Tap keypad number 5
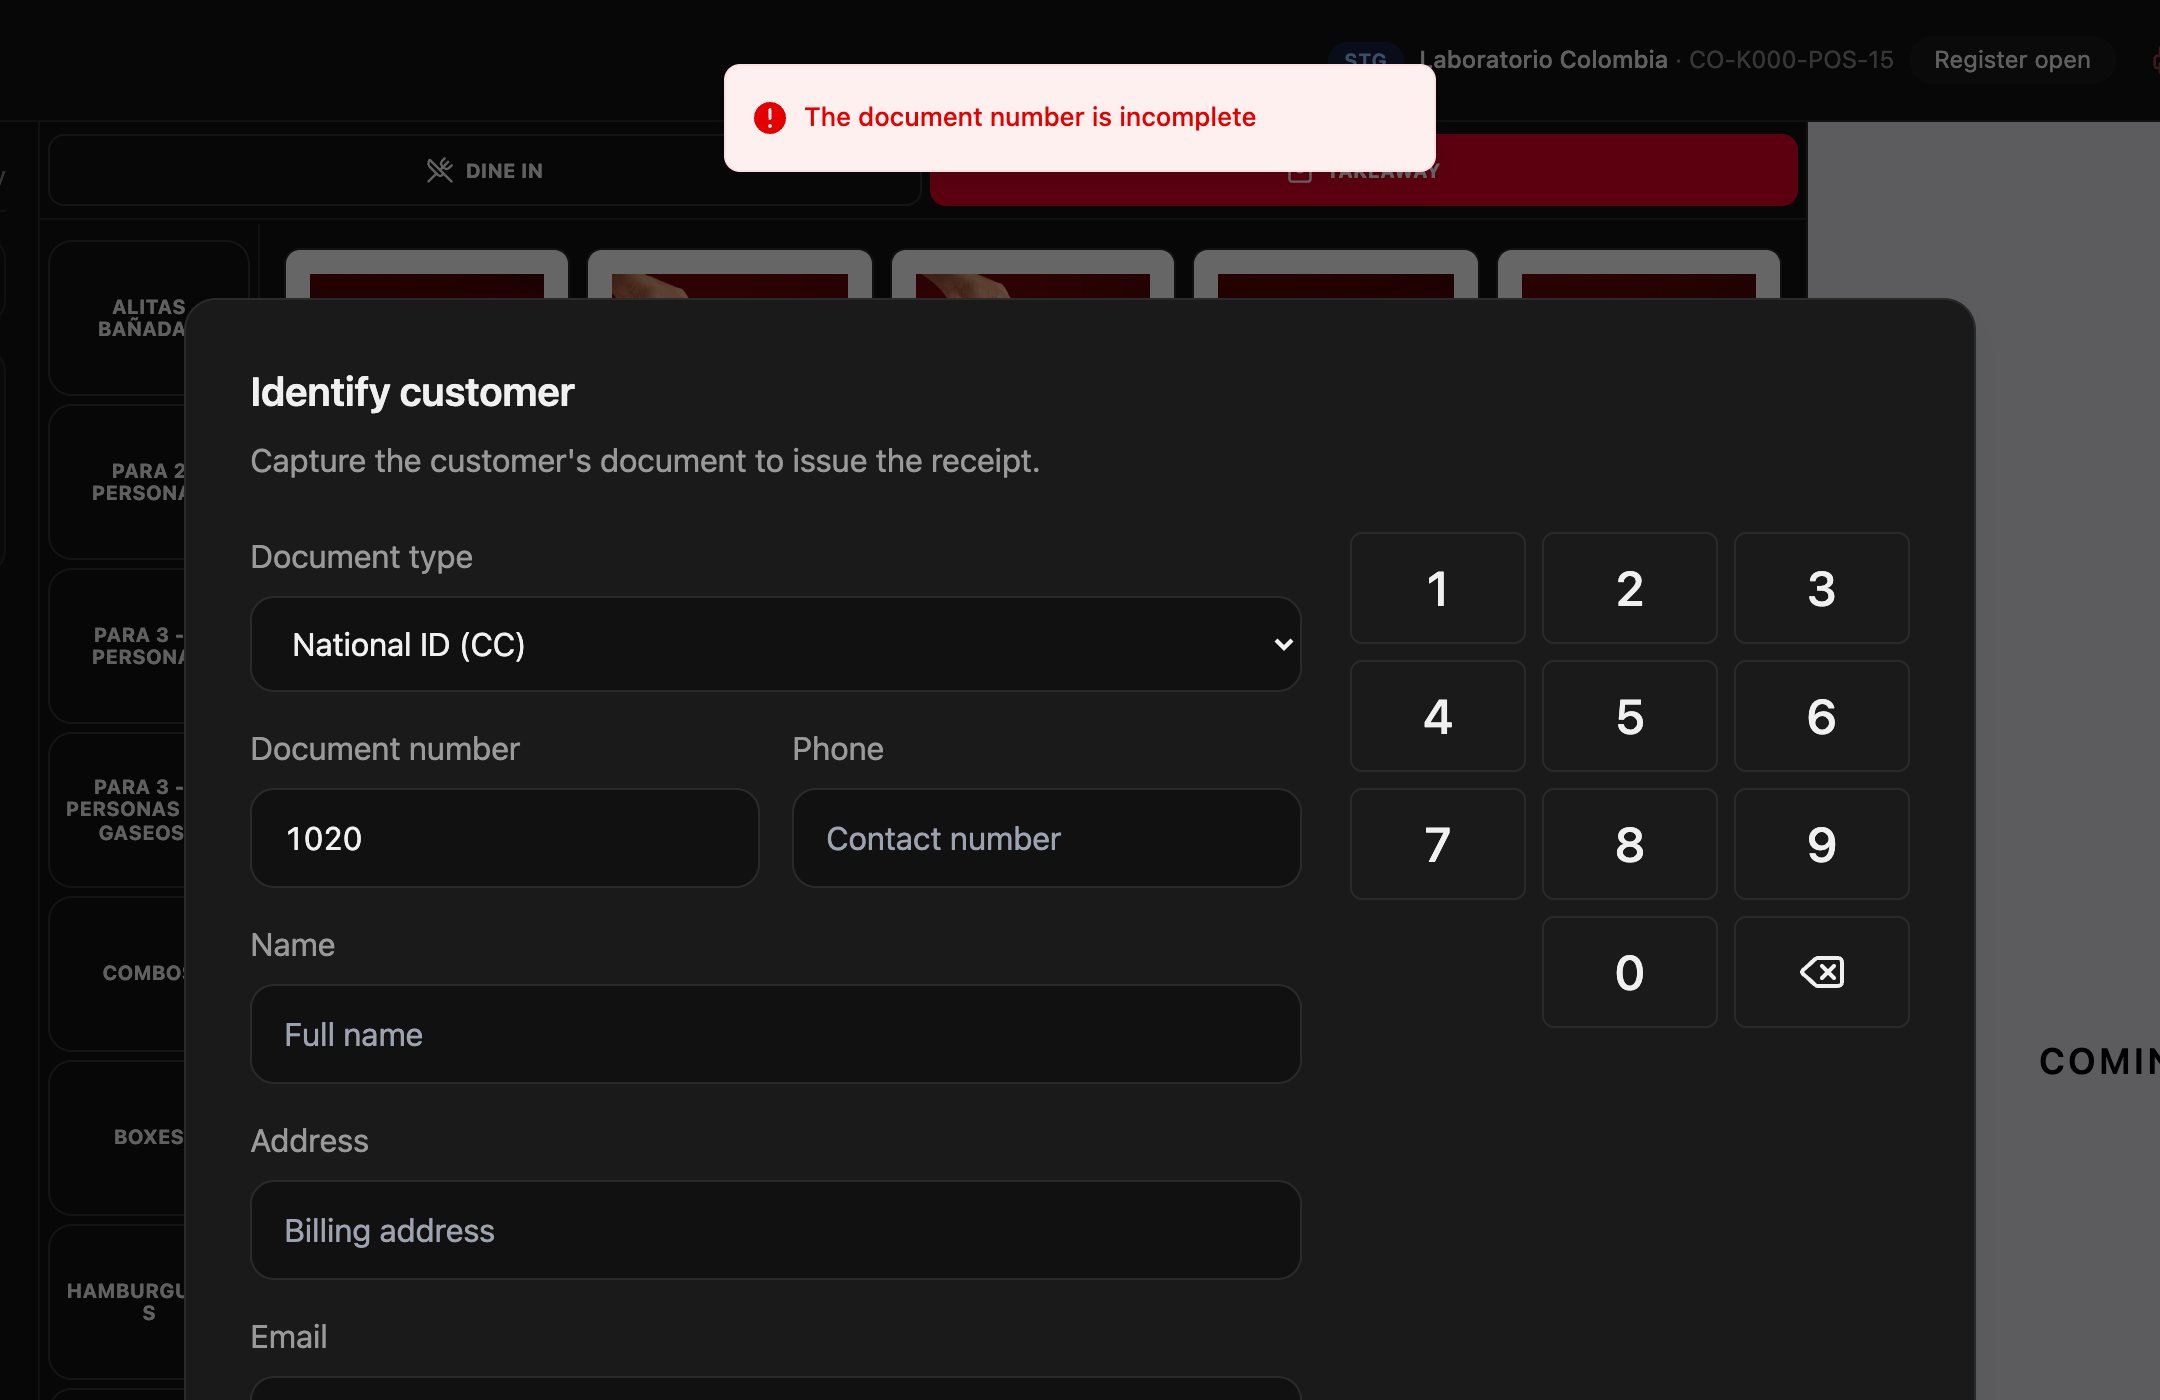The height and width of the screenshot is (1400, 2160). tap(1629, 716)
